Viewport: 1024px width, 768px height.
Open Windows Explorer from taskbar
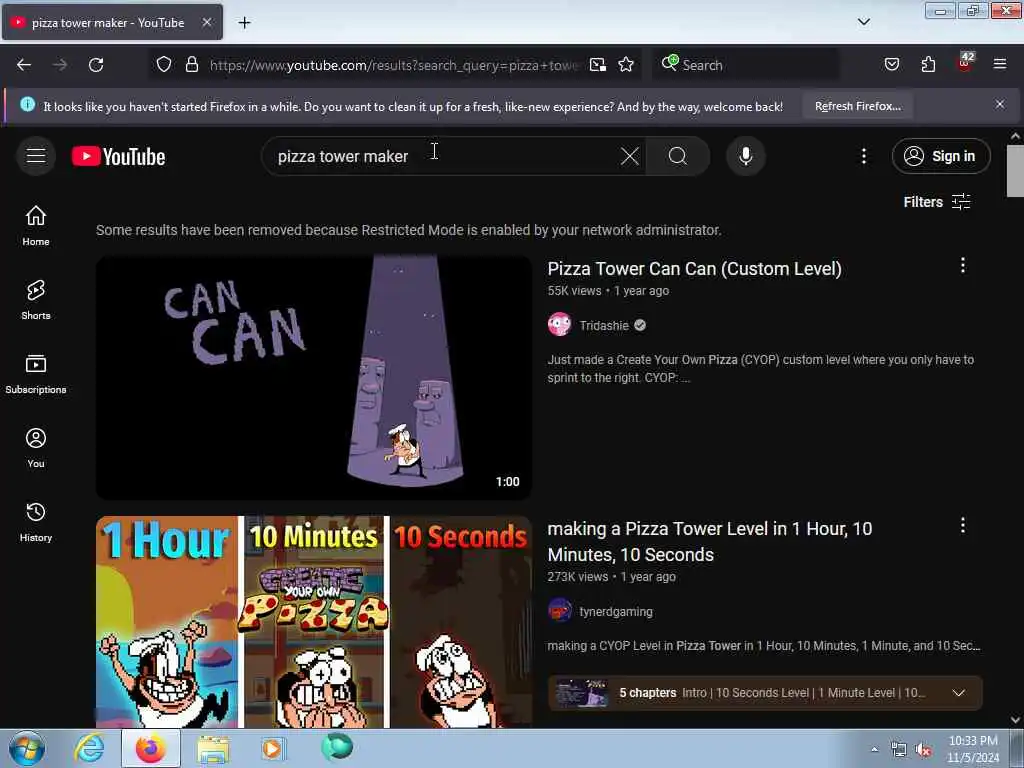coord(213,748)
